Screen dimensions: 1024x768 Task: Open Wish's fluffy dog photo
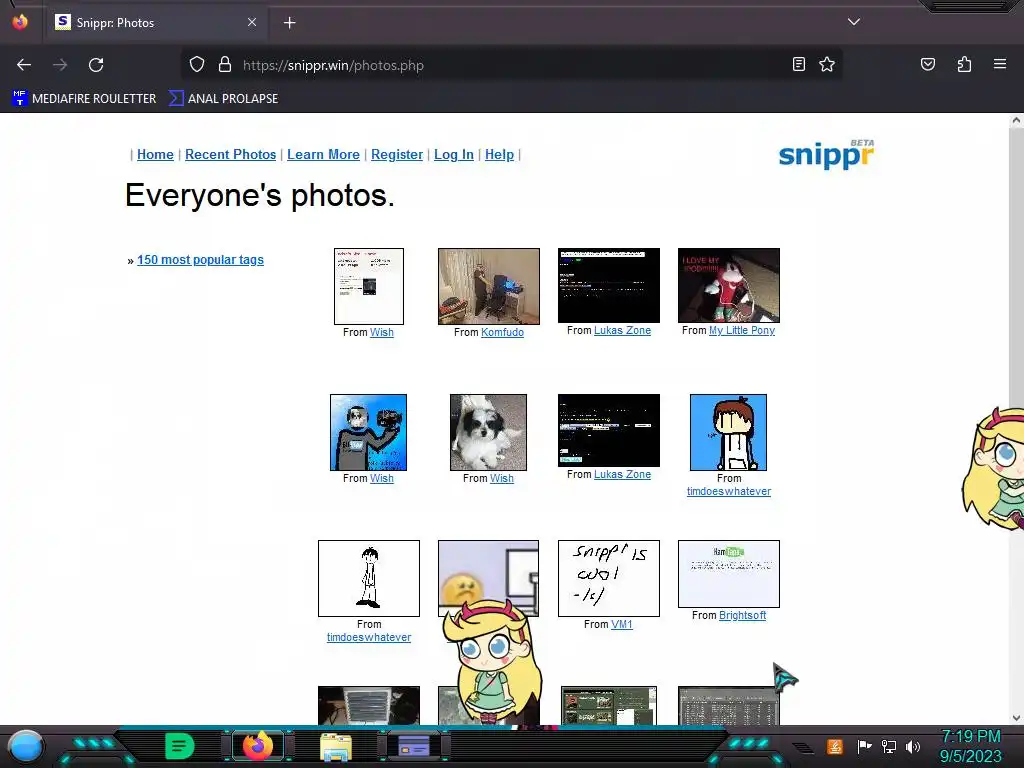(488, 432)
